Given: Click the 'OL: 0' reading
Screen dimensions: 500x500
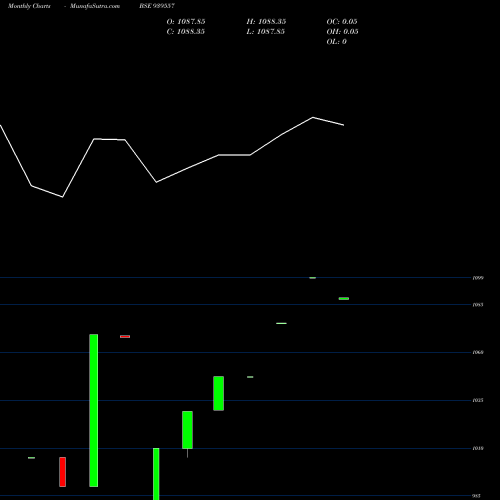Looking at the screenshot, I should [x=337, y=42].
